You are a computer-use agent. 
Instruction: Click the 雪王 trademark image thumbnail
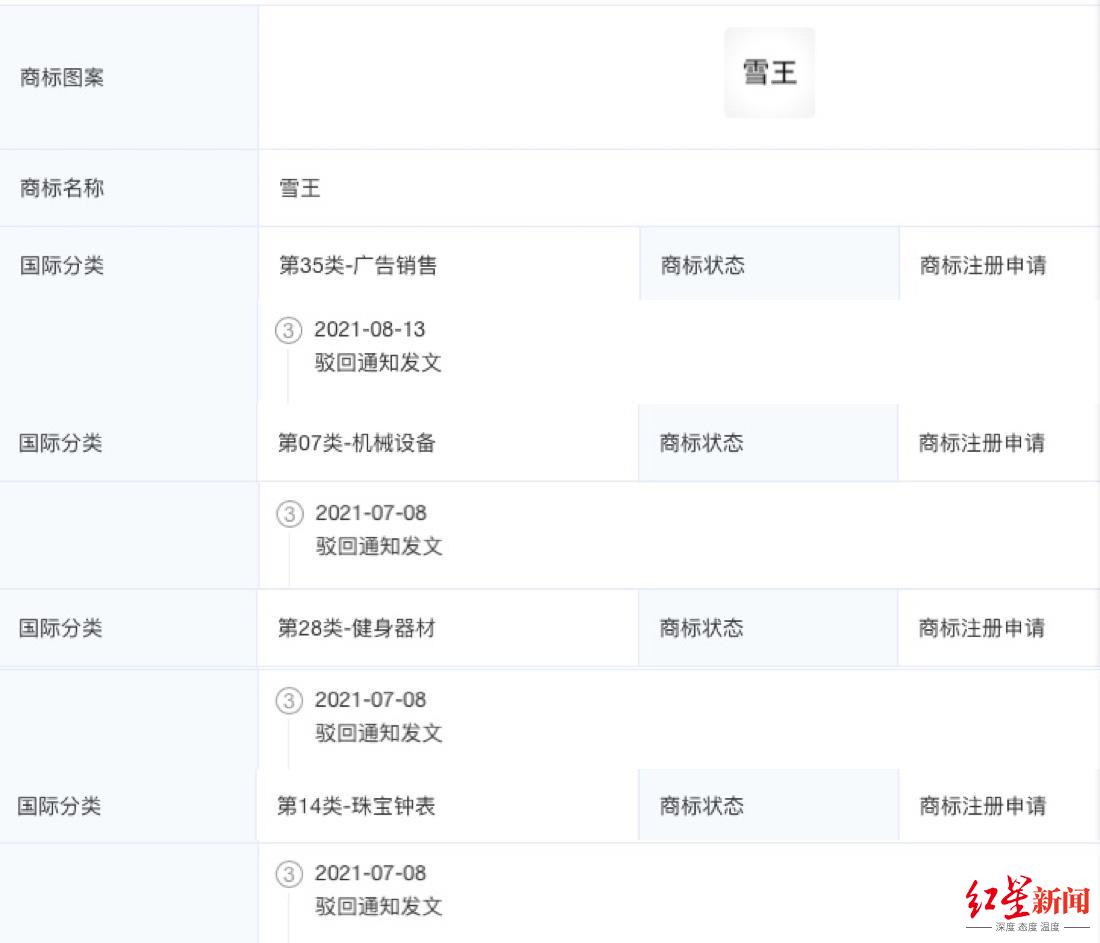coord(769,73)
